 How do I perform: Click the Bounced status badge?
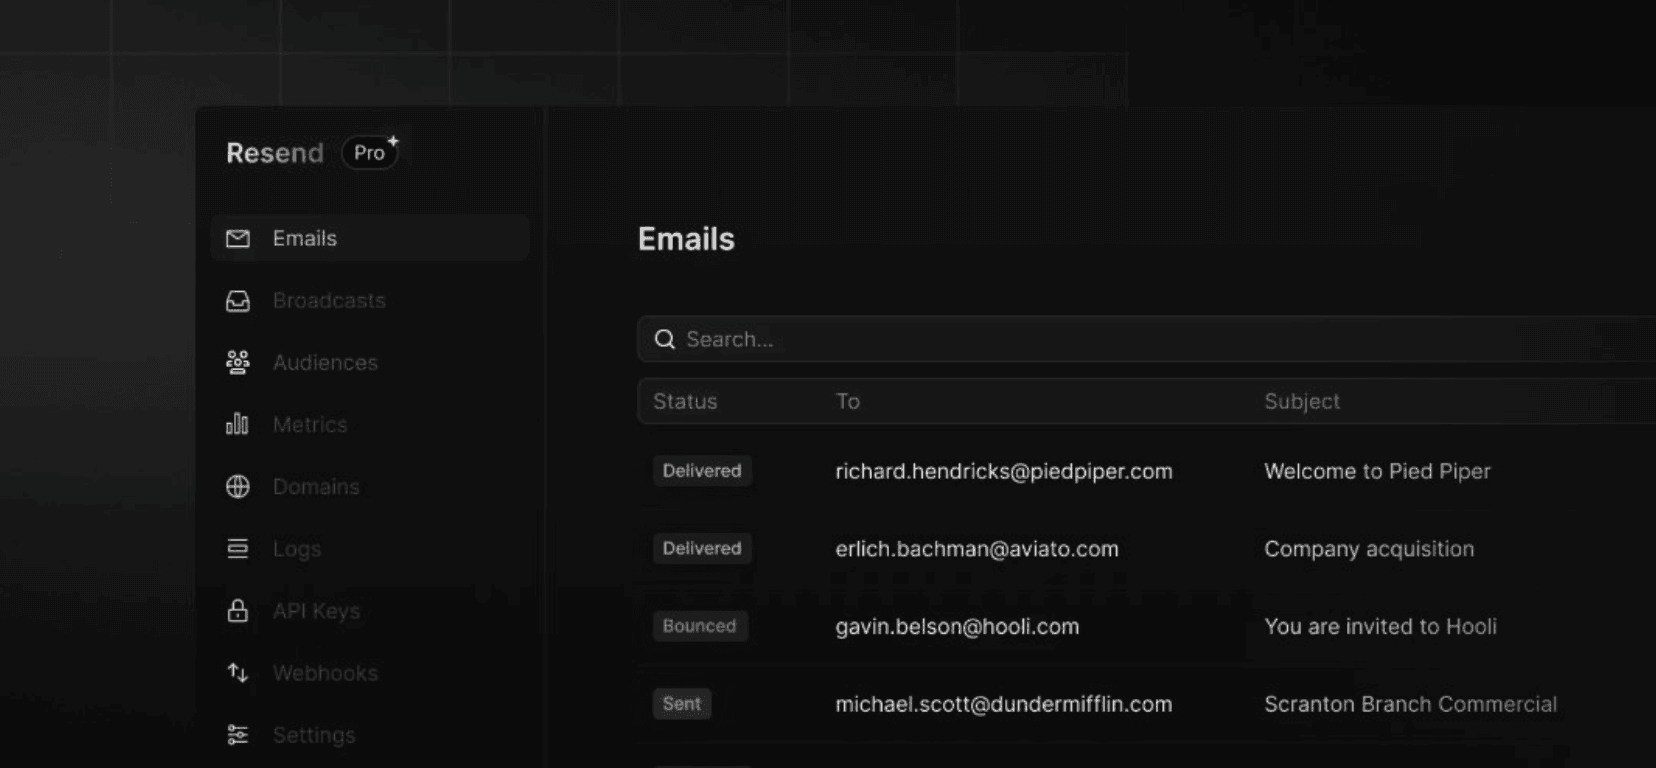[x=699, y=626]
